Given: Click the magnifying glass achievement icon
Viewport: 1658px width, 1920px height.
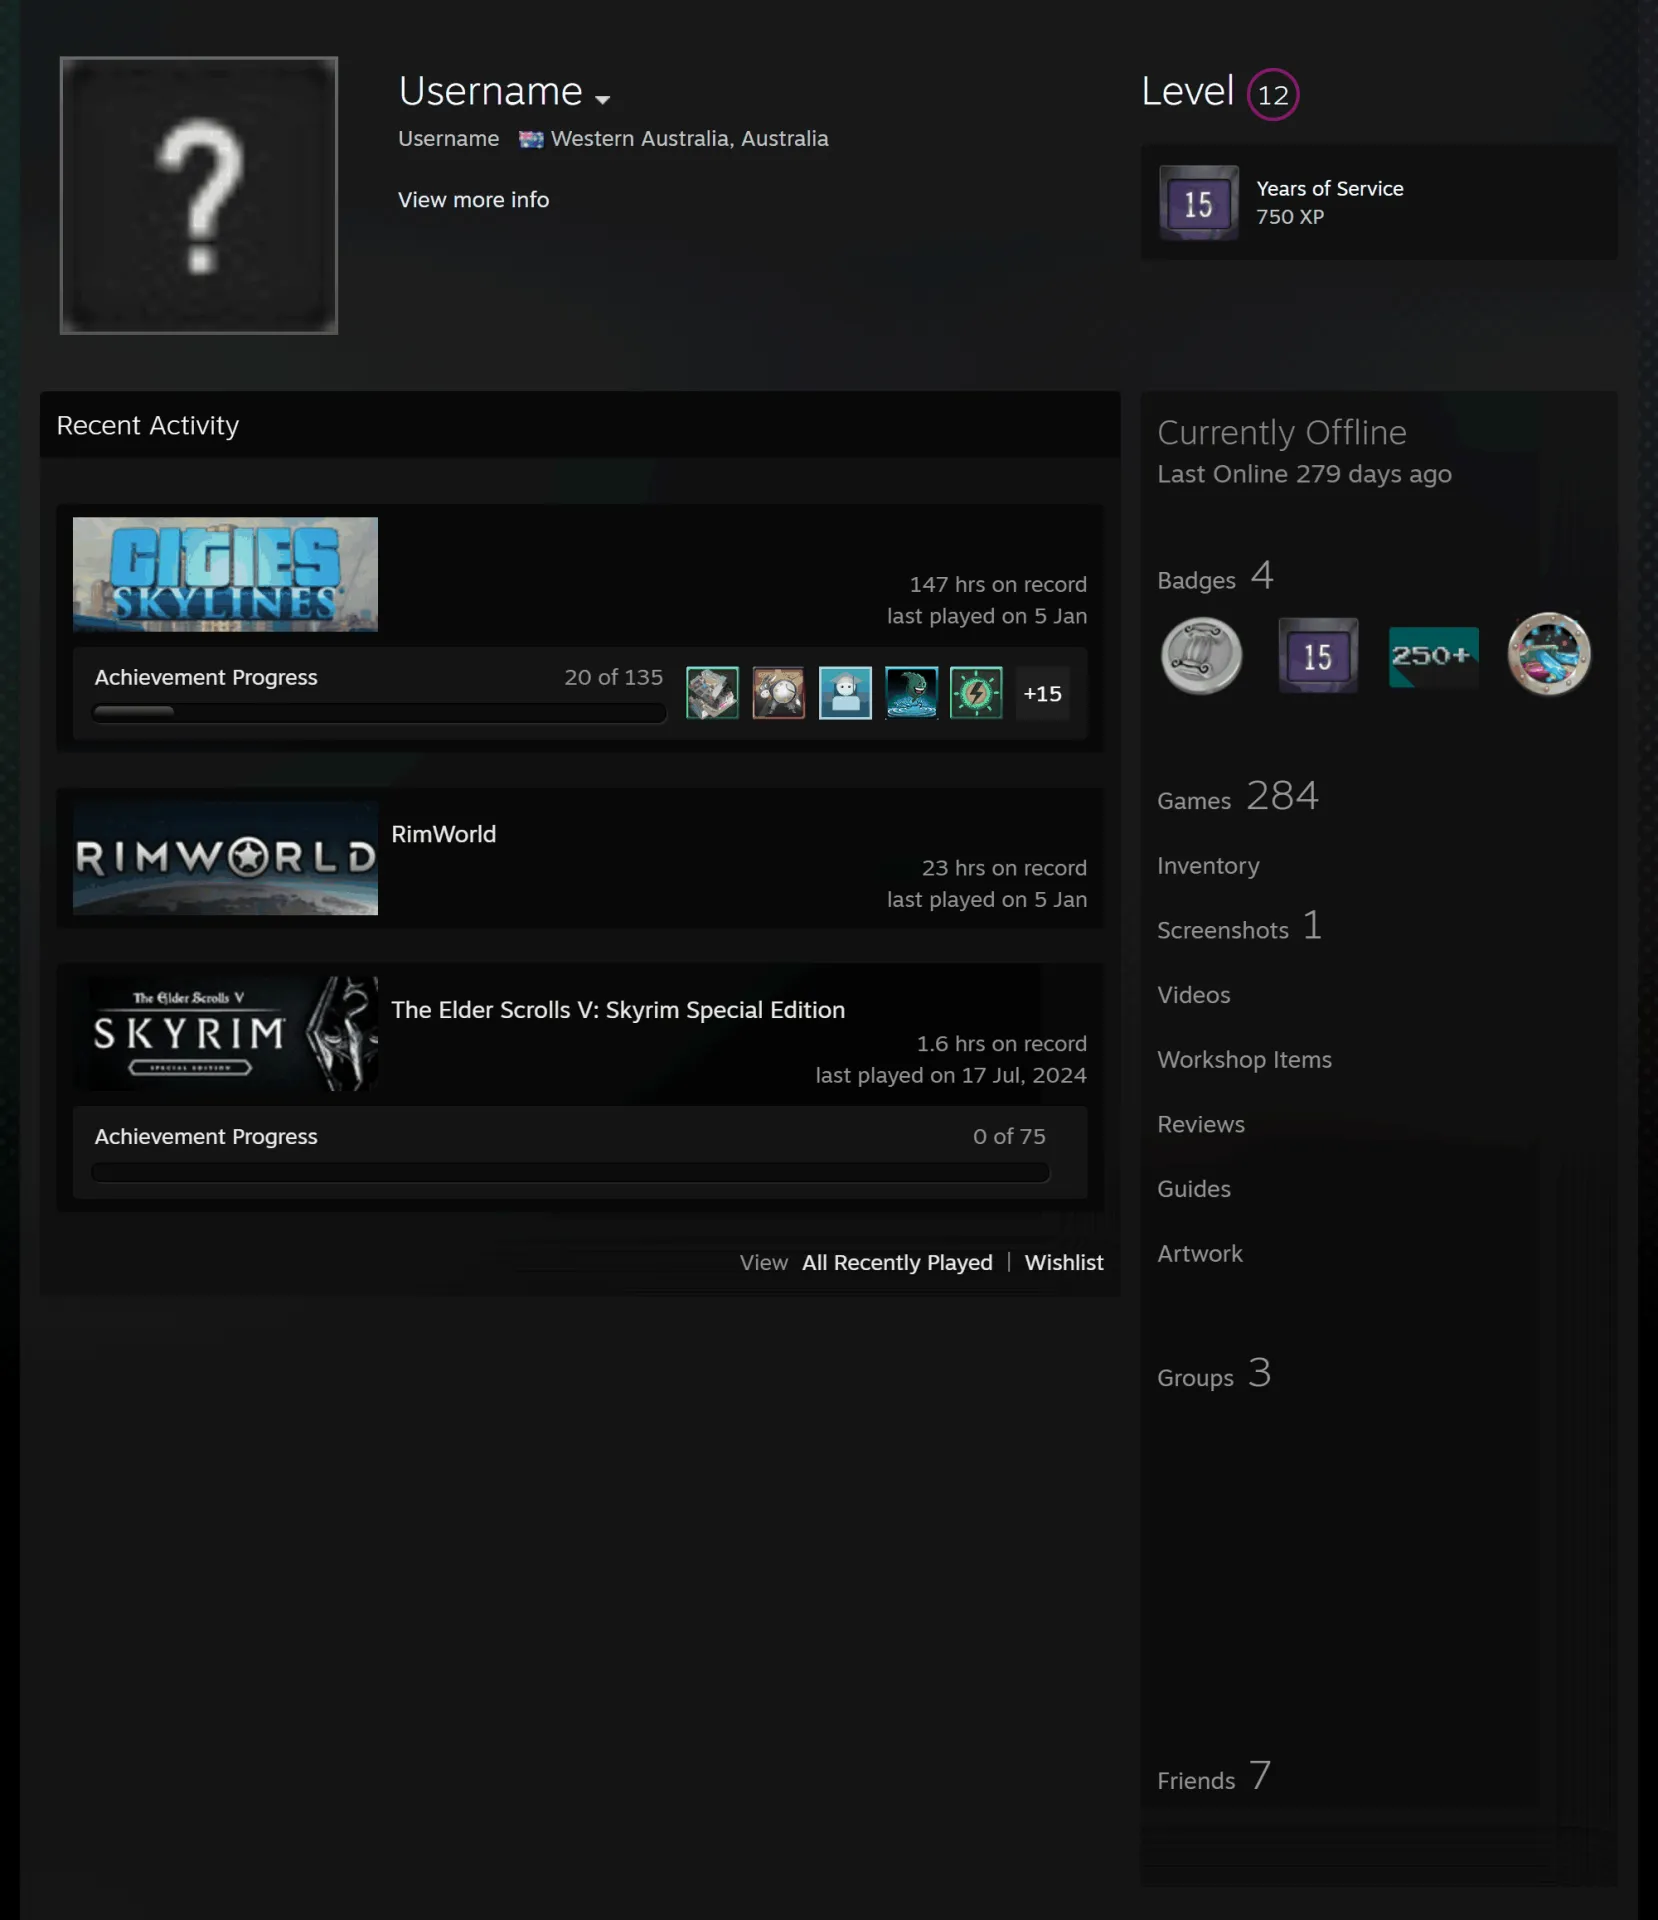Looking at the screenshot, I should pos(778,693).
